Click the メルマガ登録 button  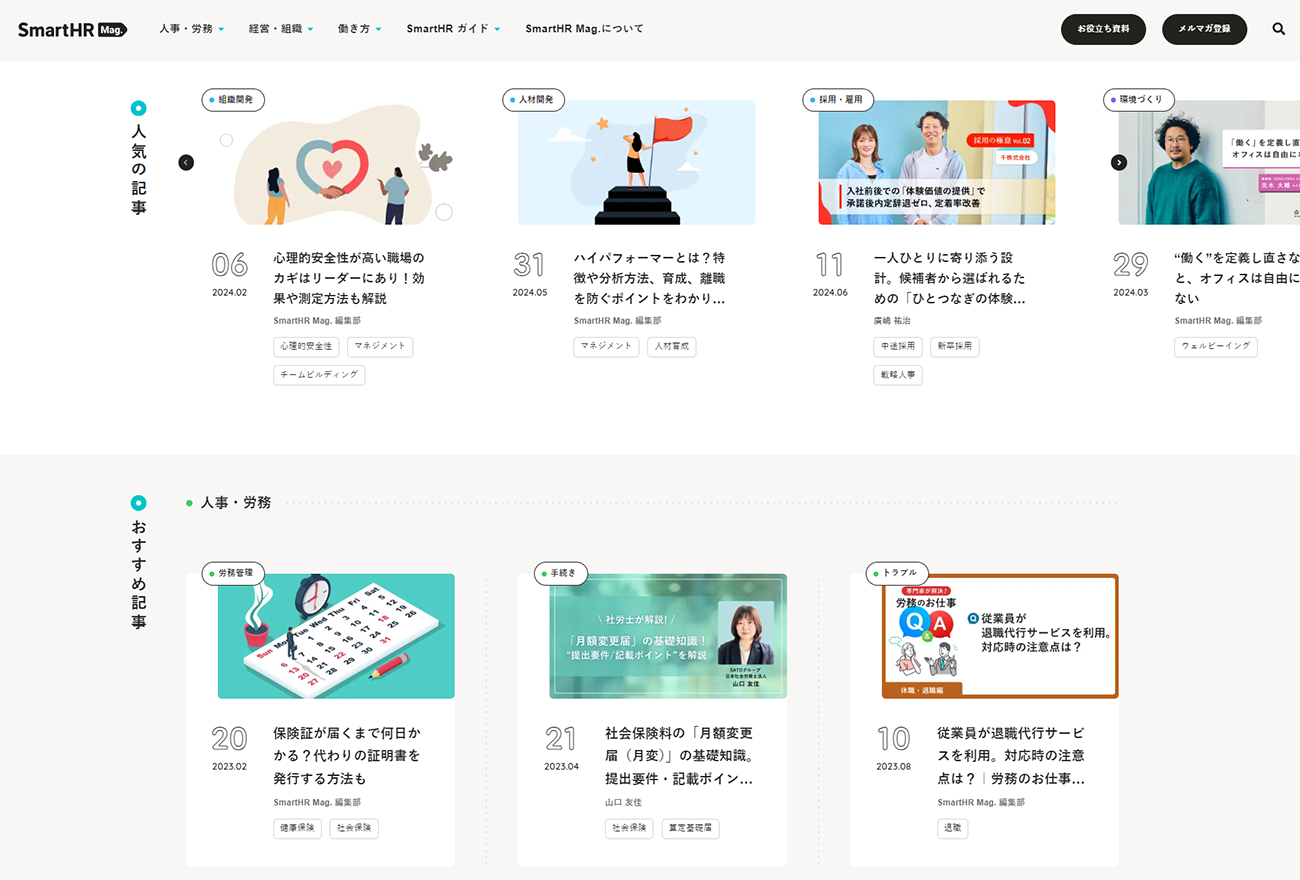1204,29
